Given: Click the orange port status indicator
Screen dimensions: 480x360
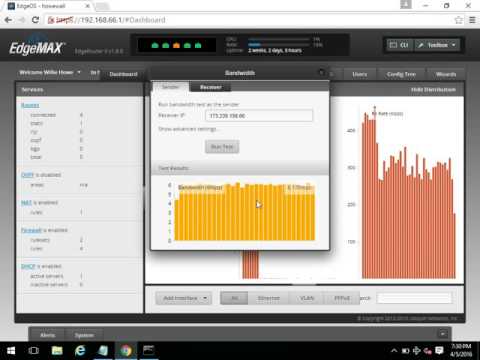Looking at the screenshot, I should click(176, 45).
